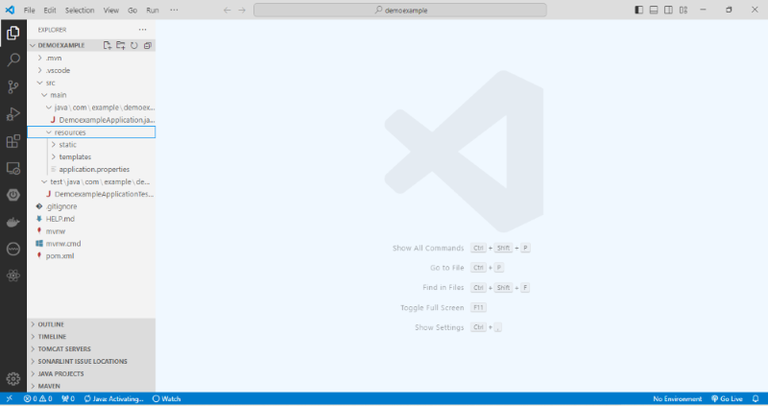This screenshot has width=768, height=406.
Task: Click Watch in status bar
Action: [x=167, y=399]
